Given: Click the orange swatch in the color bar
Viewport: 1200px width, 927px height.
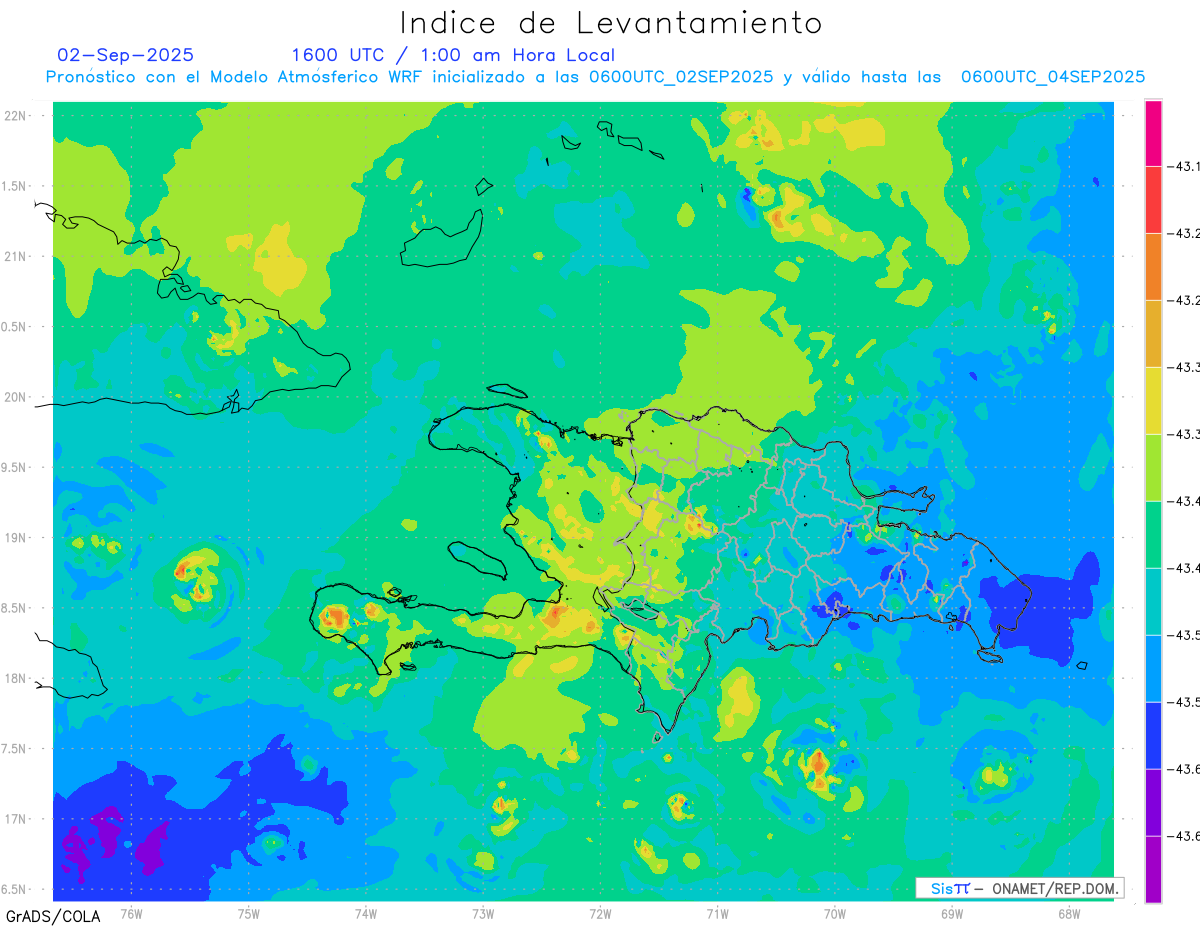Looking at the screenshot, I should (x=1153, y=266).
